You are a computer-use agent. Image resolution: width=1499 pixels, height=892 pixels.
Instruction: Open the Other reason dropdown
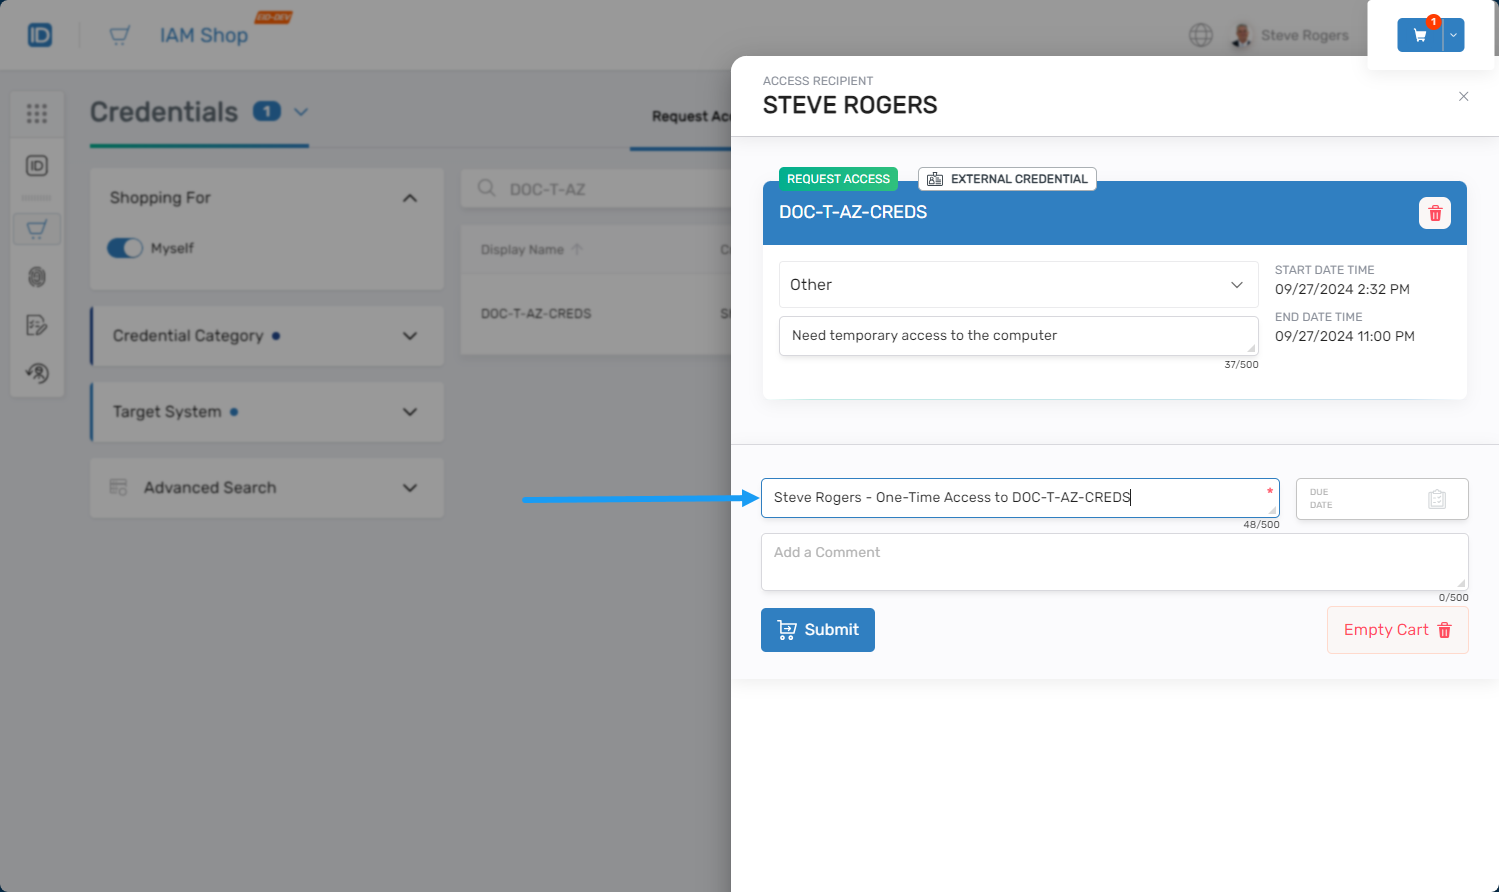(x=1017, y=285)
